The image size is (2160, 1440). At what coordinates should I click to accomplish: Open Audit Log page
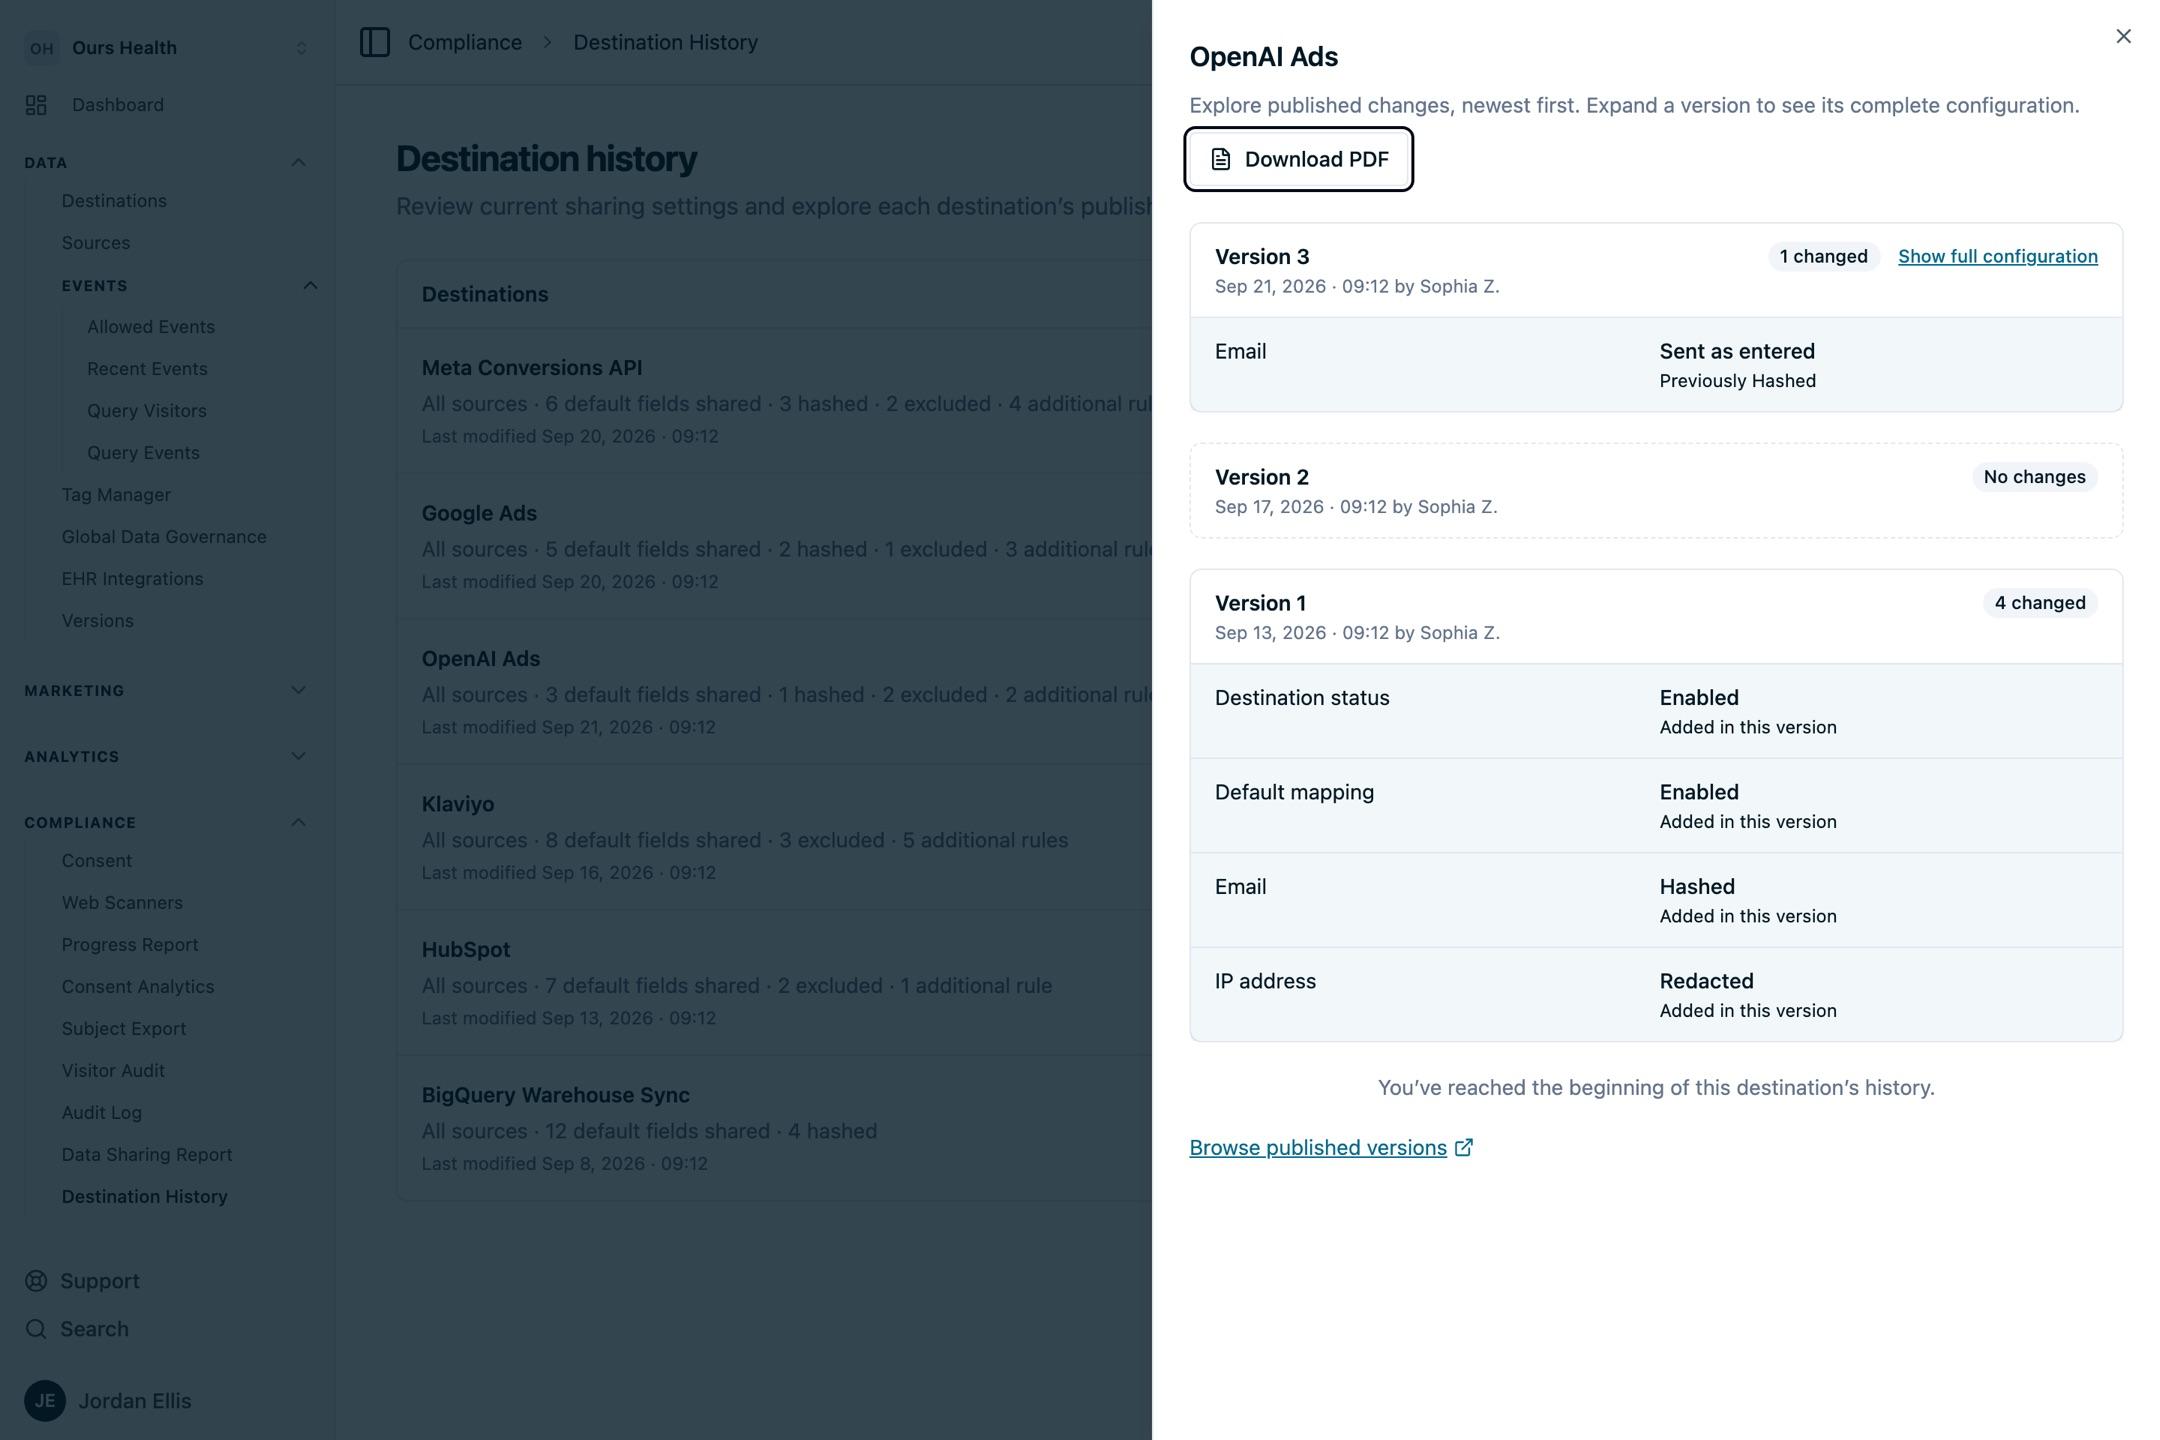tap(101, 1113)
